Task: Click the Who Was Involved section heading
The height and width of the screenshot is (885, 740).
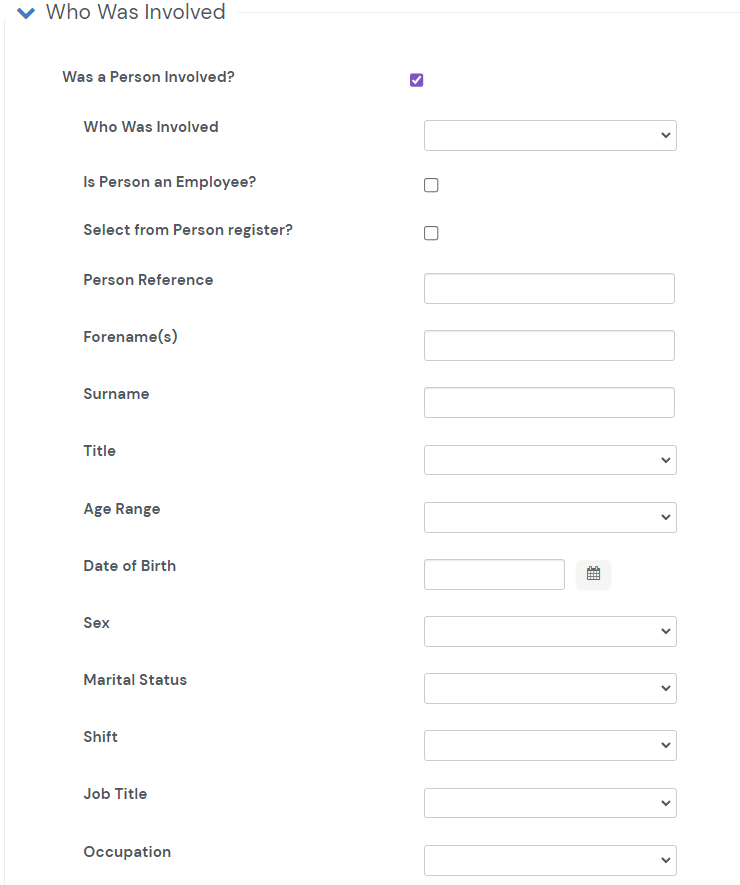Action: pyautogui.click(x=135, y=13)
